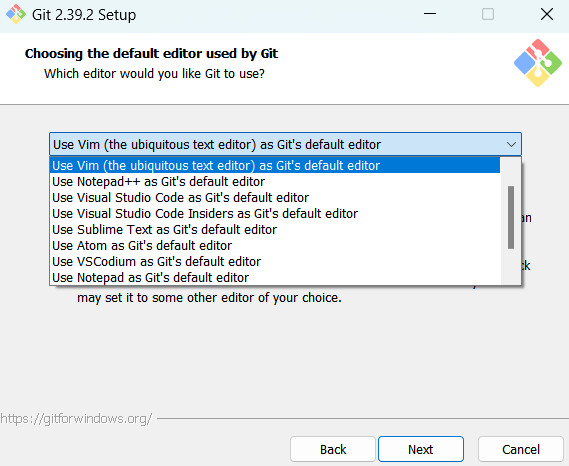Select Visual Studio Code Insiders option
Screen dimensions: 569x466
275,213
